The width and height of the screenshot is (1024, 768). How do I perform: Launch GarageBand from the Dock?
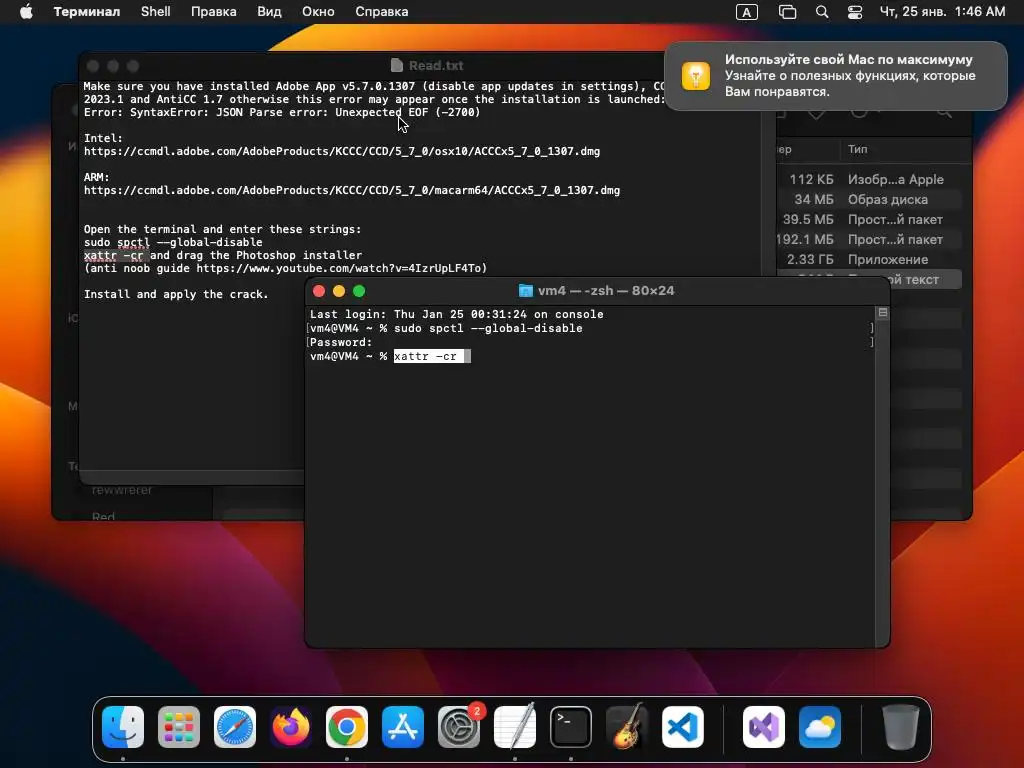tap(627, 727)
